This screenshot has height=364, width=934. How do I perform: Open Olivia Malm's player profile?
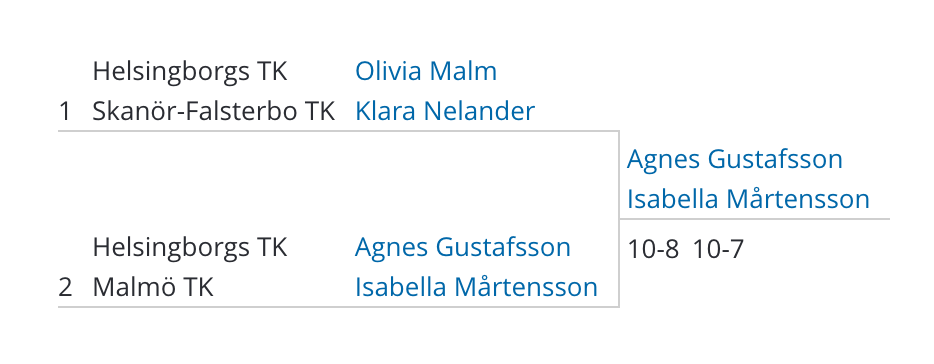tap(426, 71)
